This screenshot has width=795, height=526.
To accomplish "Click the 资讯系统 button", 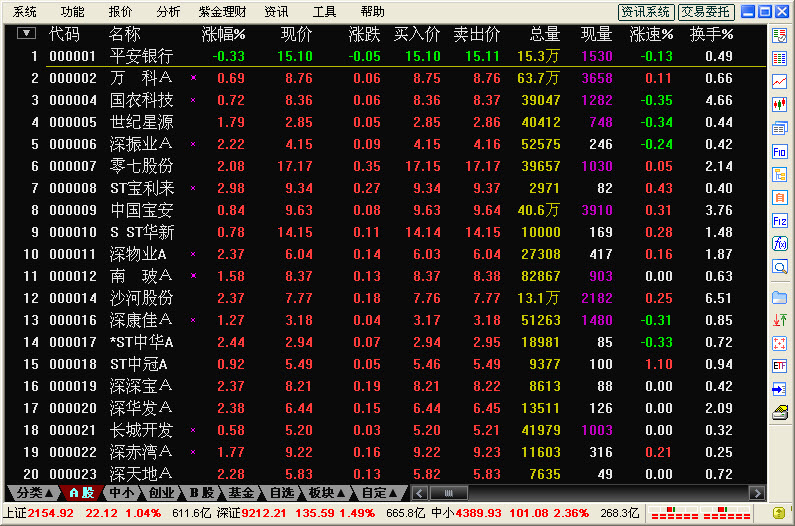I will pyautogui.click(x=646, y=12).
